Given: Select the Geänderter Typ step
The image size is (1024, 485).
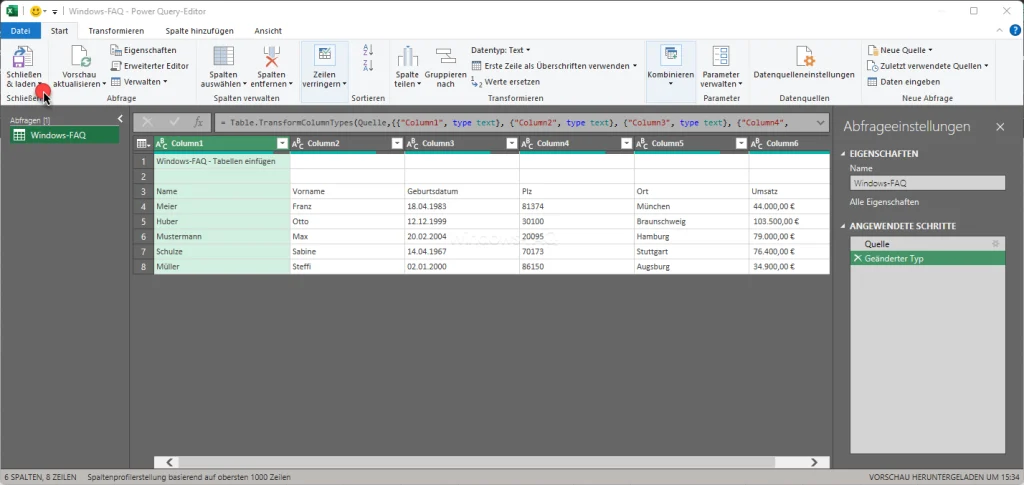Looking at the screenshot, I should (927, 258).
